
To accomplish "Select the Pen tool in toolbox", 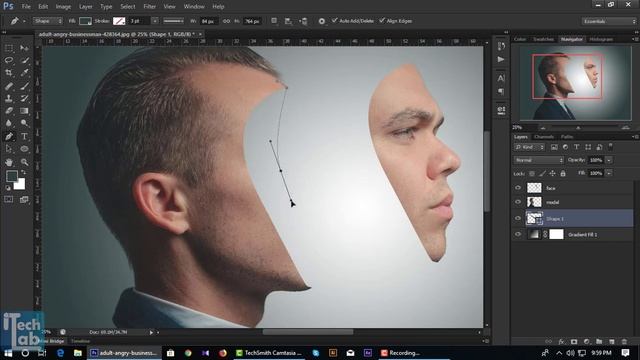I will pos(9,136).
